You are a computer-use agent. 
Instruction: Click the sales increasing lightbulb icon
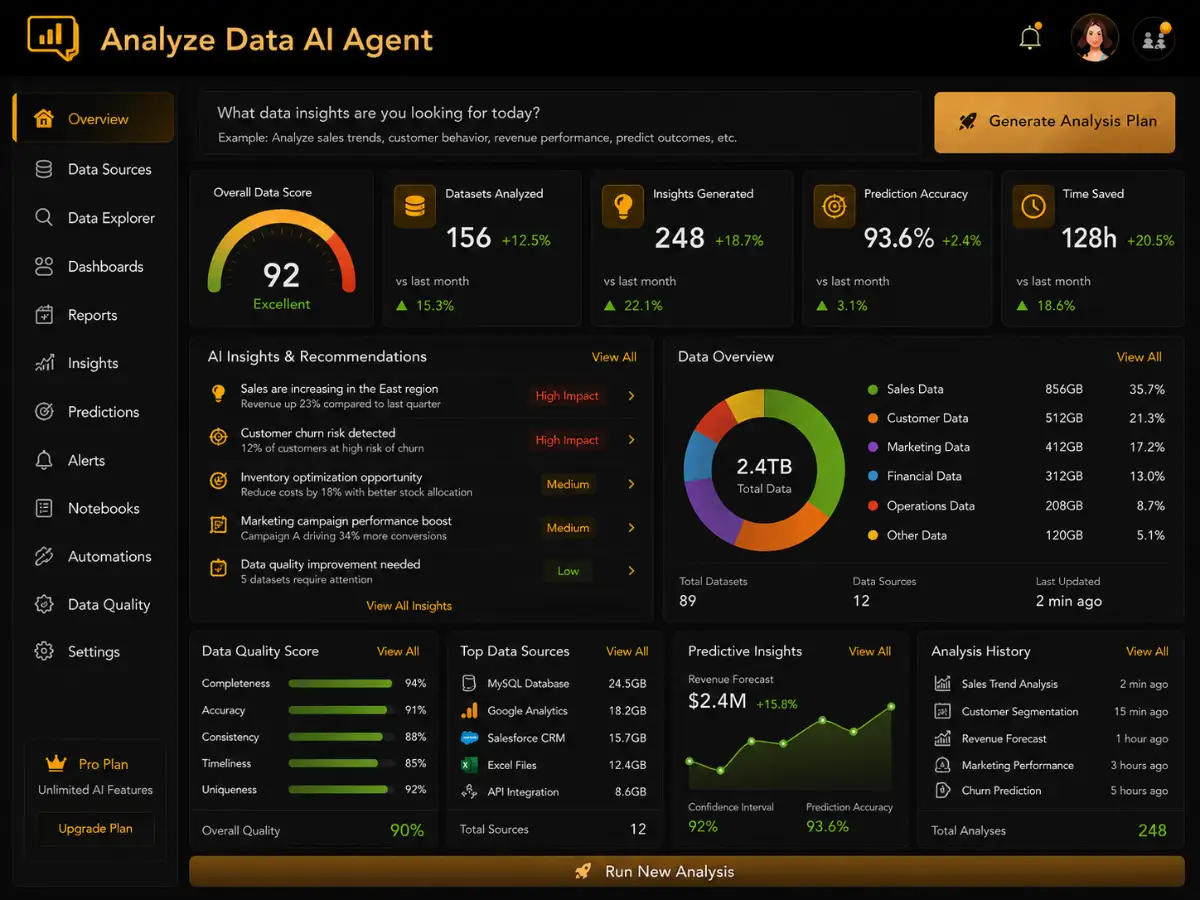tap(218, 394)
